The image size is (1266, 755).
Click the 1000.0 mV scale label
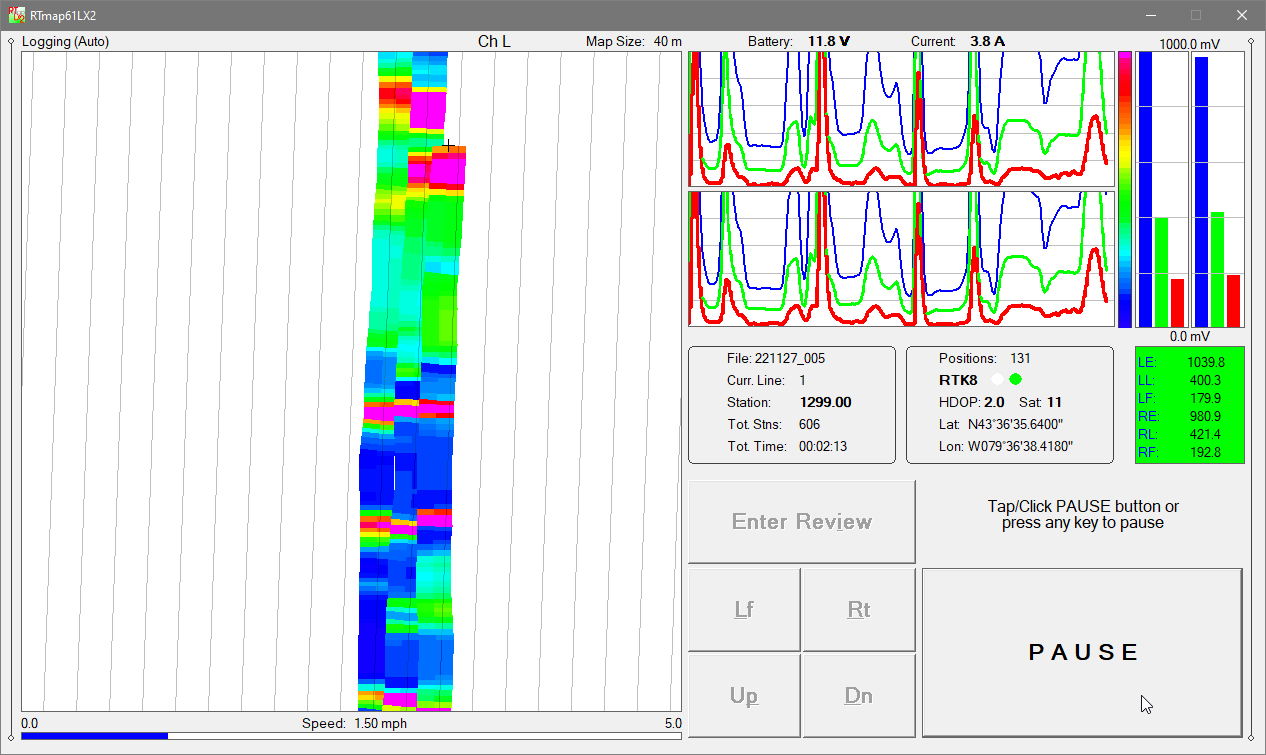tap(1189, 44)
